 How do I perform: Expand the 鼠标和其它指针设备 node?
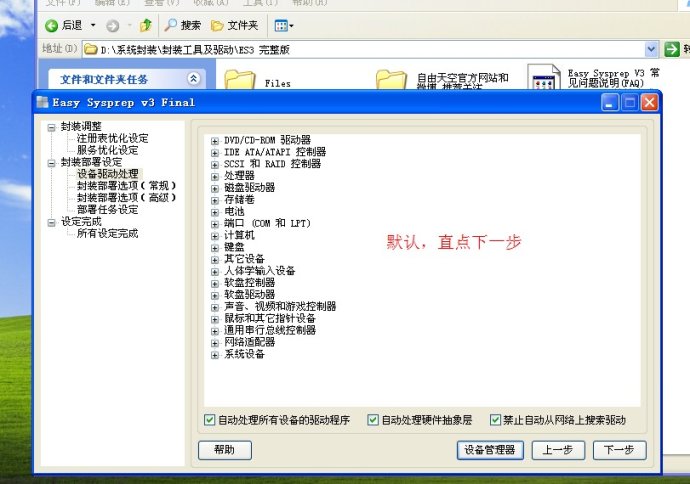point(215,319)
